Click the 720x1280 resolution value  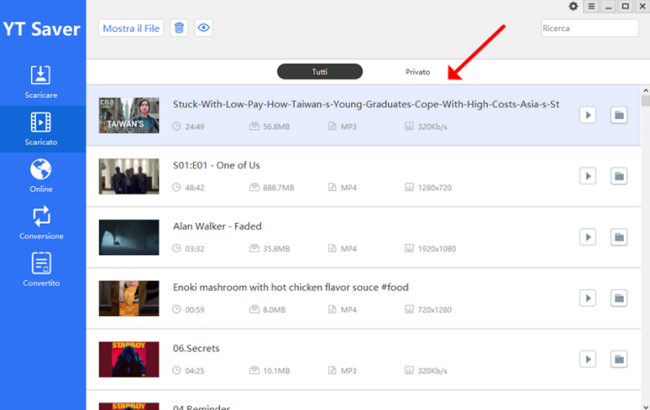pos(435,310)
